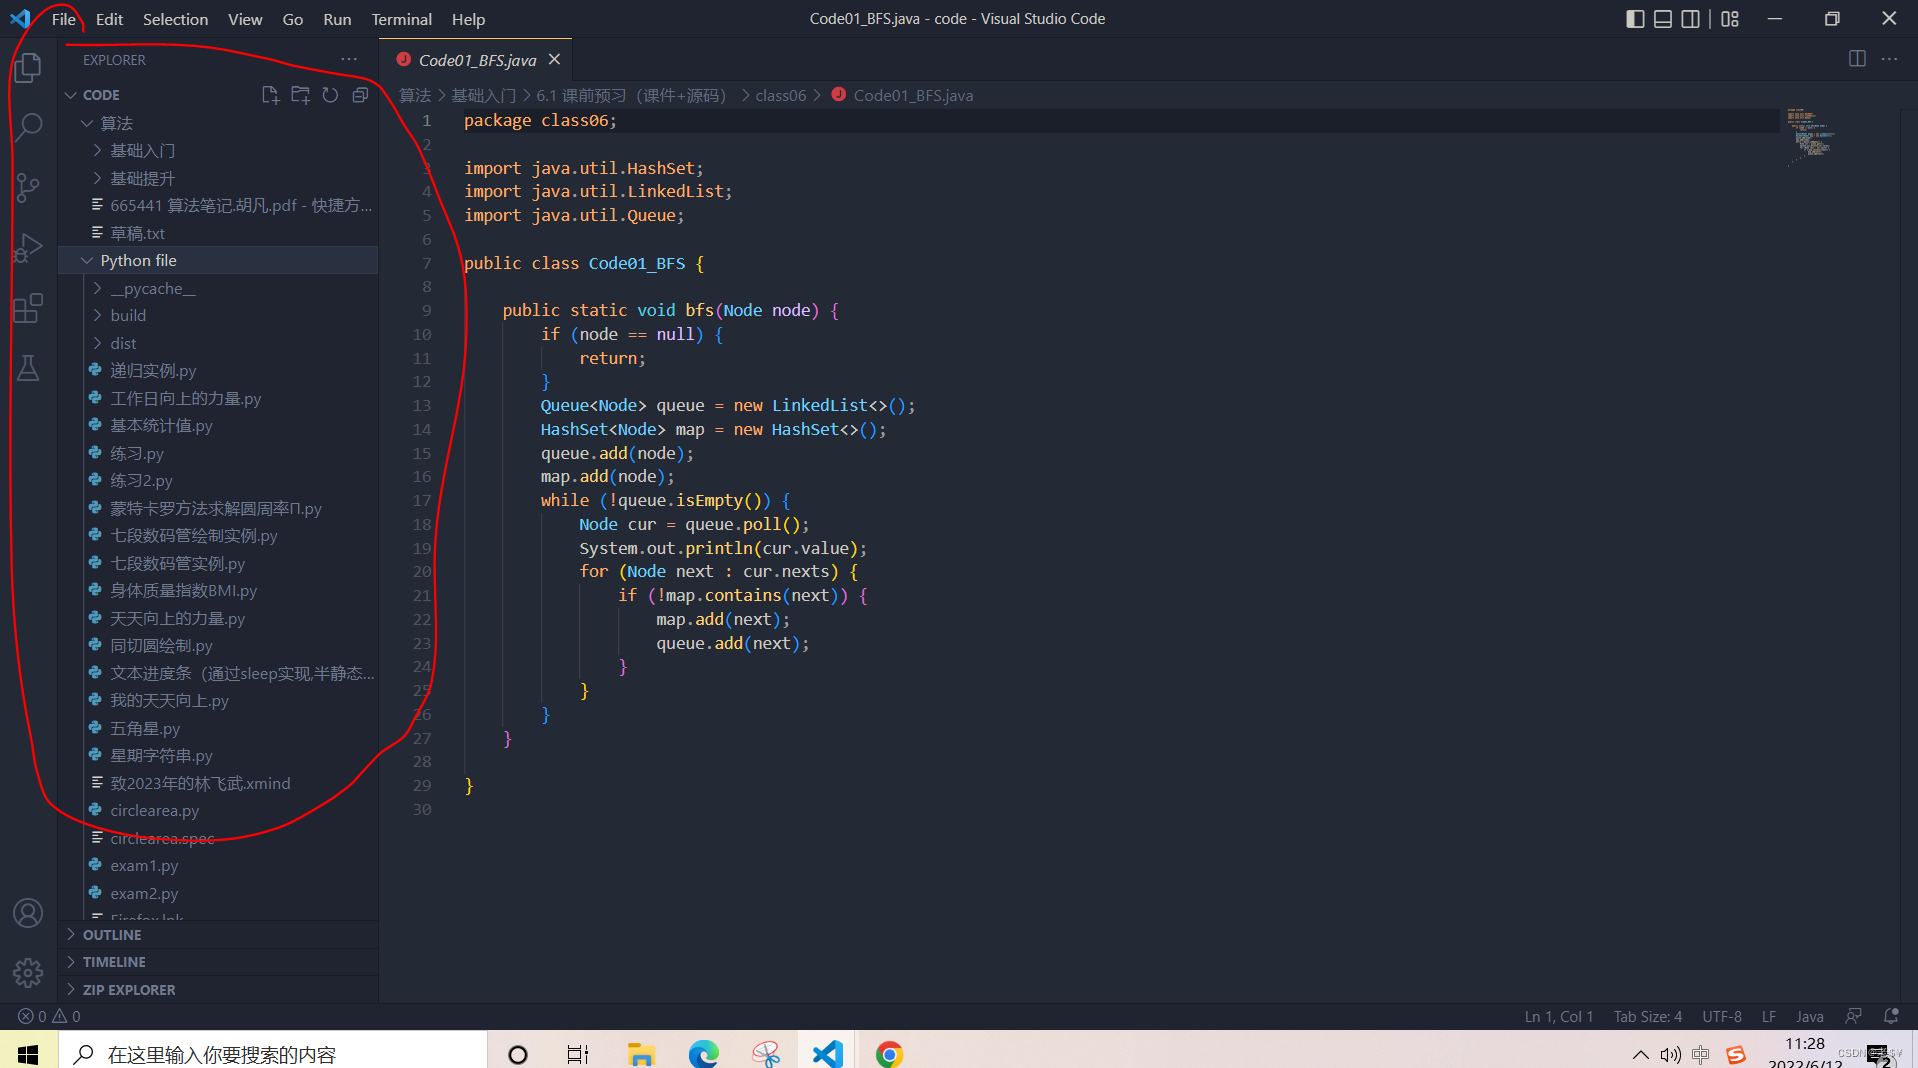Show errors and warnings count
This screenshot has width=1918, height=1068.
(x=49, y=1016)
